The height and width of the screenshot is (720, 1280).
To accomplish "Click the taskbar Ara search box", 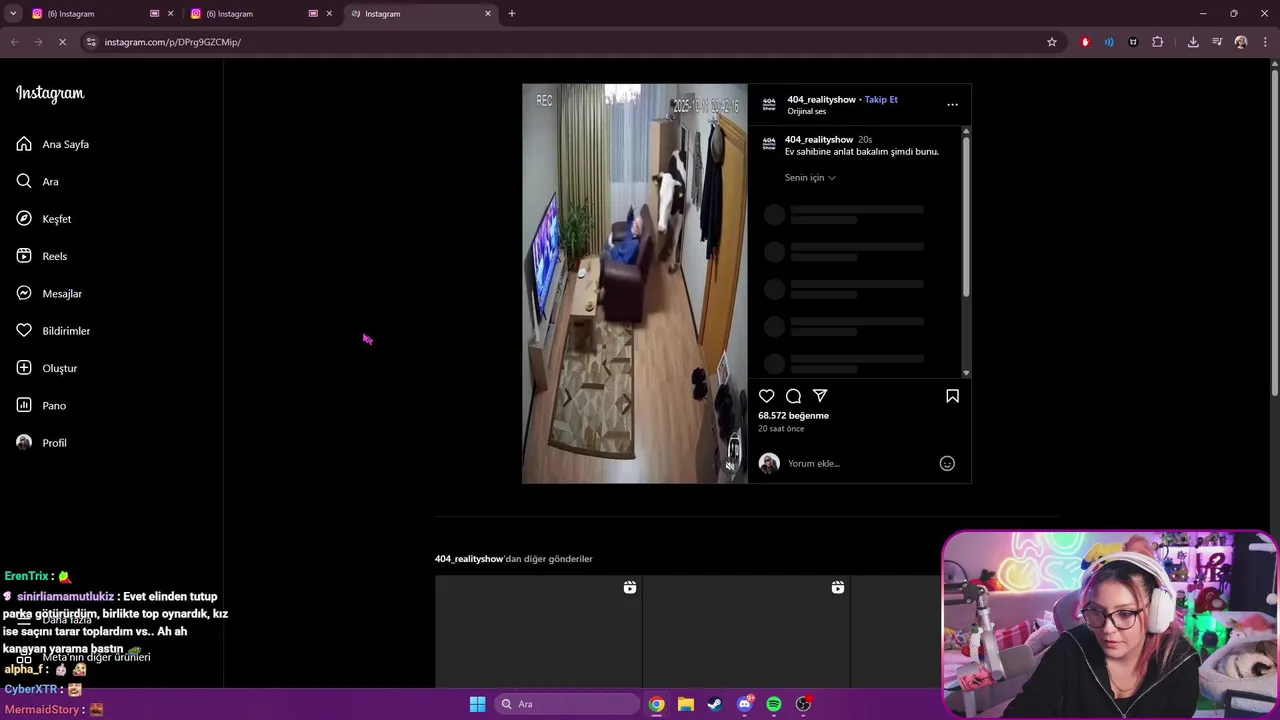I will click(567, 704).
